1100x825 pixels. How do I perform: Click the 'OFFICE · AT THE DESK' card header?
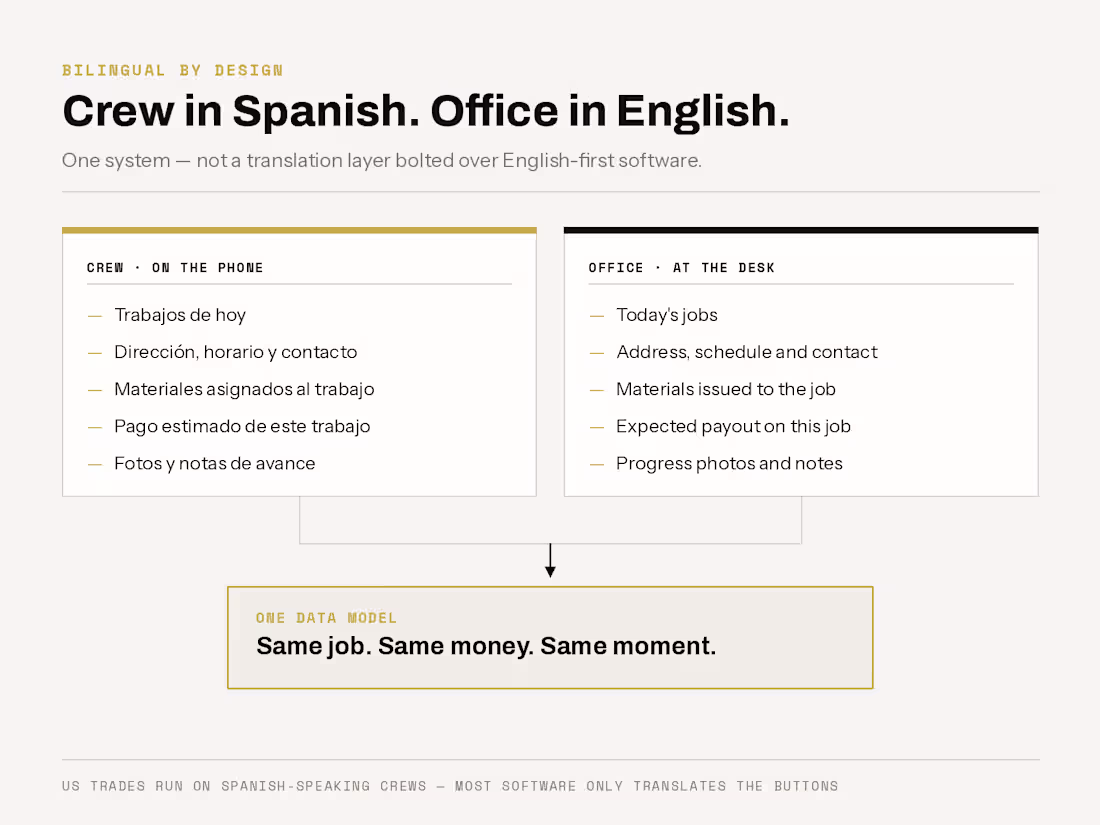681,267
